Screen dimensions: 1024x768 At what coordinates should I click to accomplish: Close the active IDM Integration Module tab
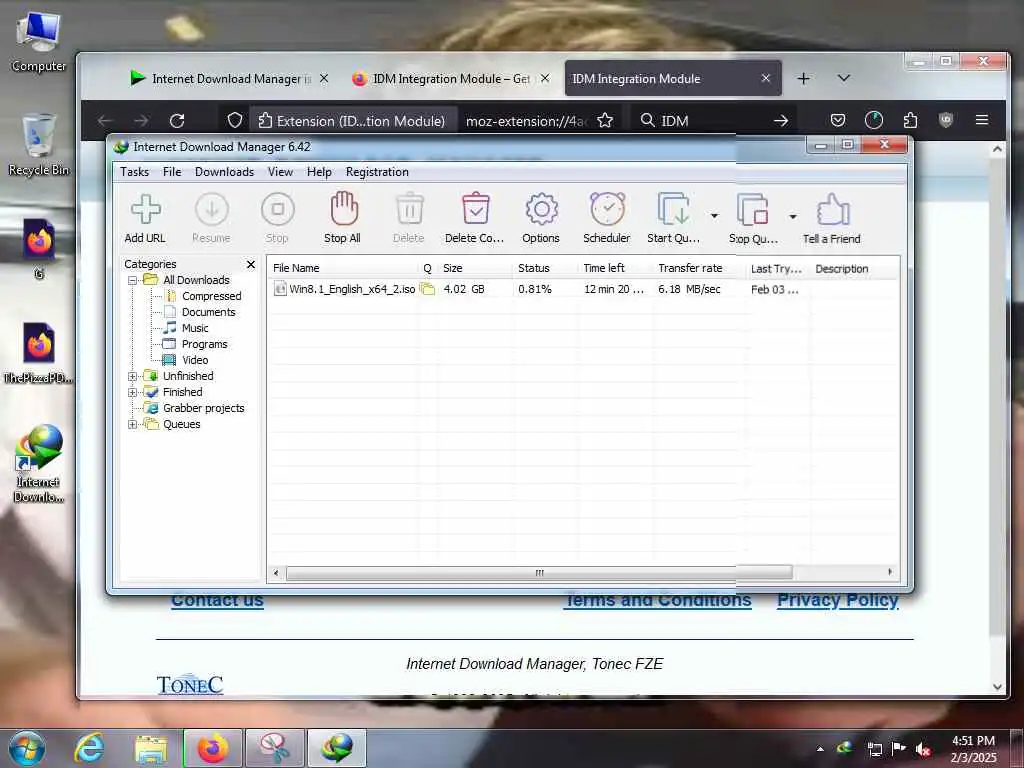point(766,78)
